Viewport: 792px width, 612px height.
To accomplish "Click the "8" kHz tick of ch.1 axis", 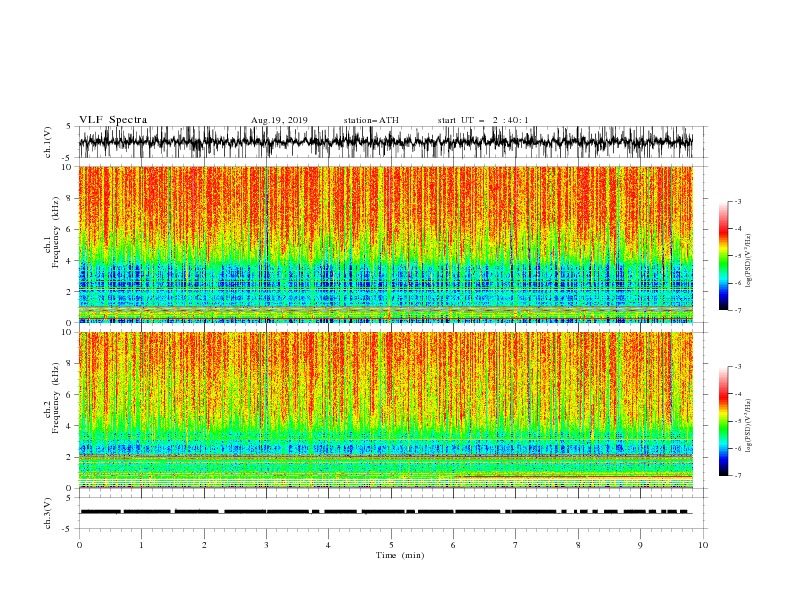I will pos(69,198).
